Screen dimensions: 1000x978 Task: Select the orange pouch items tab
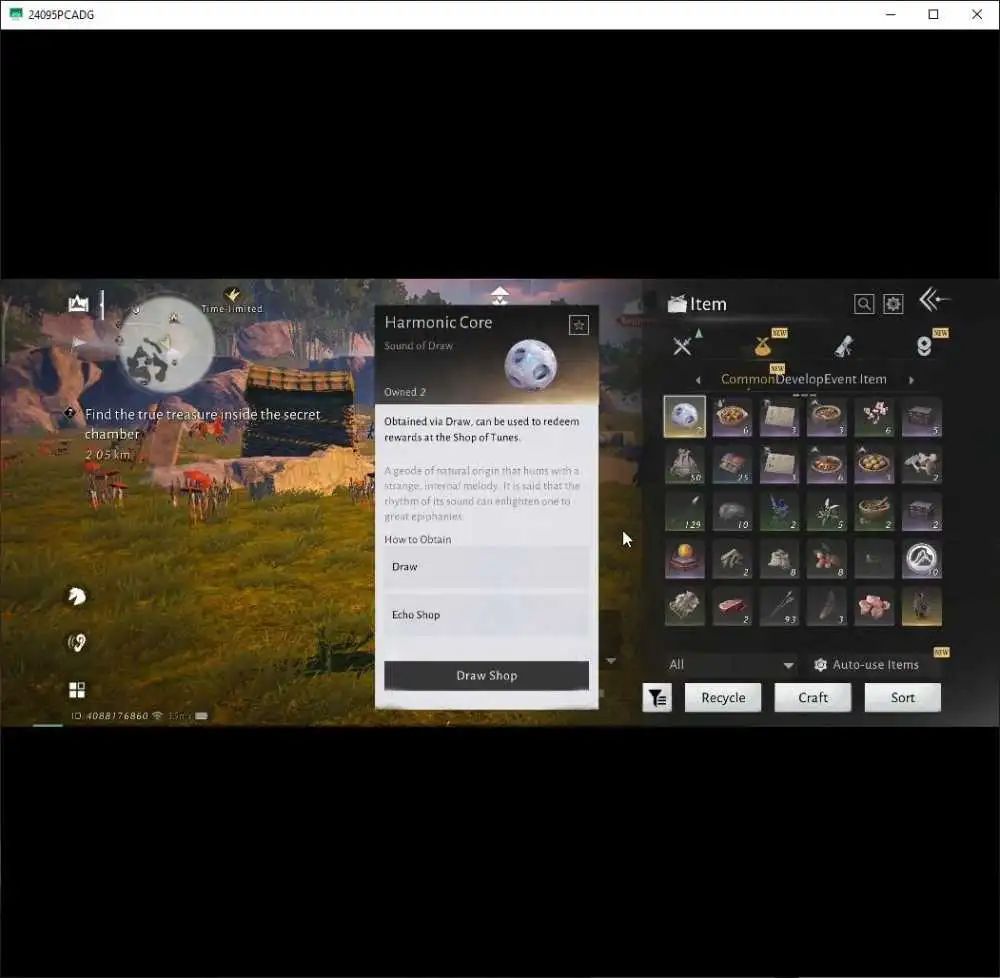[763, 346]
